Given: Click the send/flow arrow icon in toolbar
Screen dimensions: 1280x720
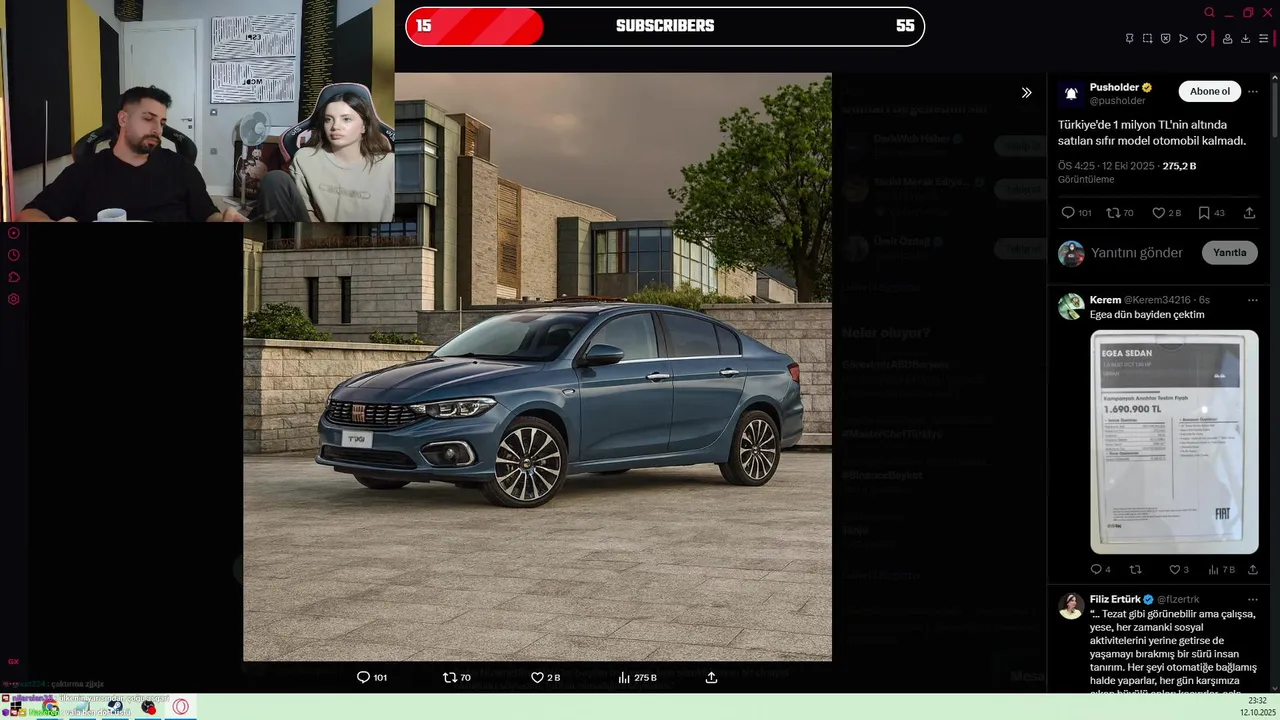Looking at the screenshot, I should tap(1183, 39).
